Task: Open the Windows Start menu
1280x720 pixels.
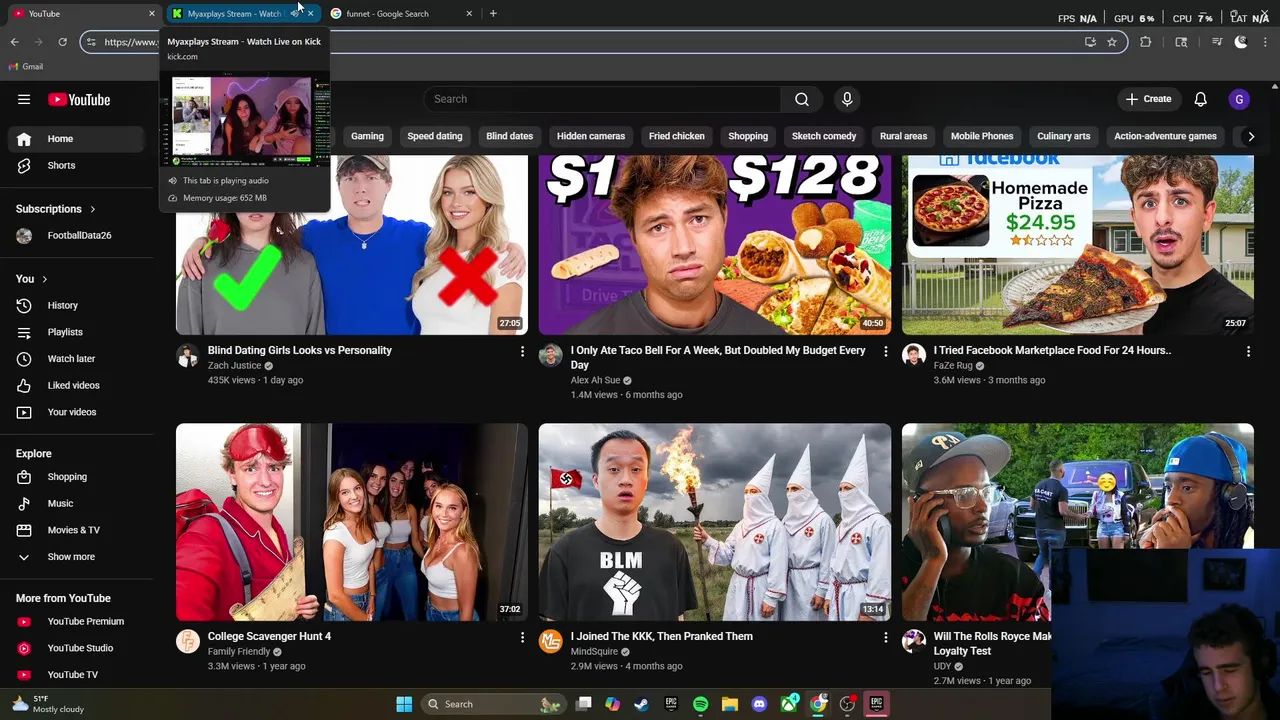Action: (404, 704)
